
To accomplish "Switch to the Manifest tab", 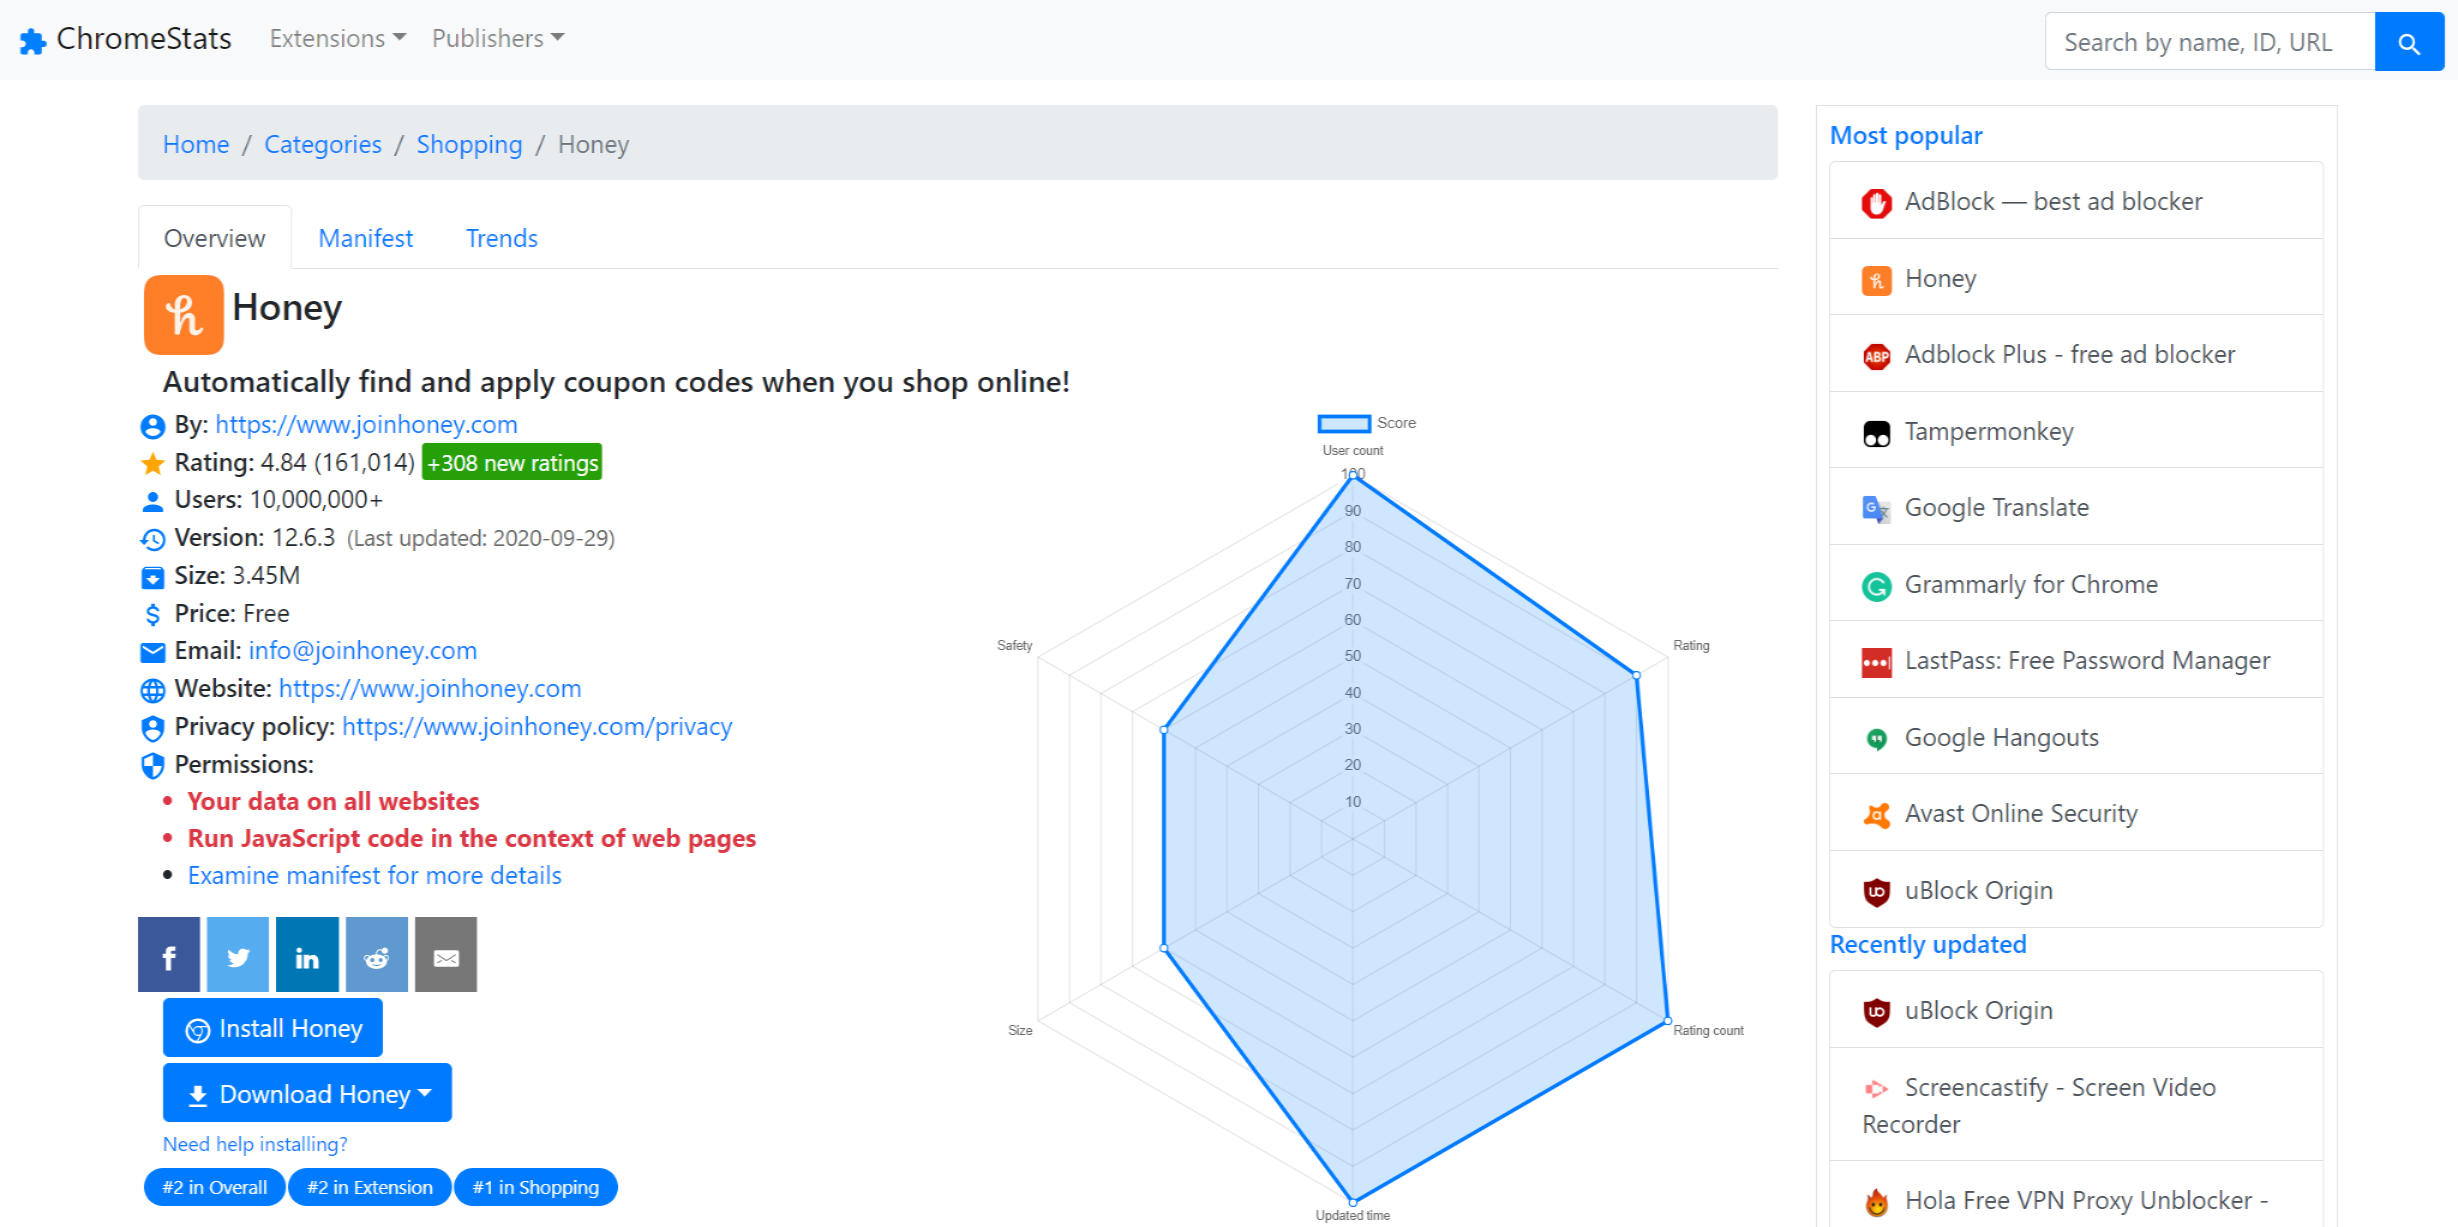I will [x=365, y=238].
